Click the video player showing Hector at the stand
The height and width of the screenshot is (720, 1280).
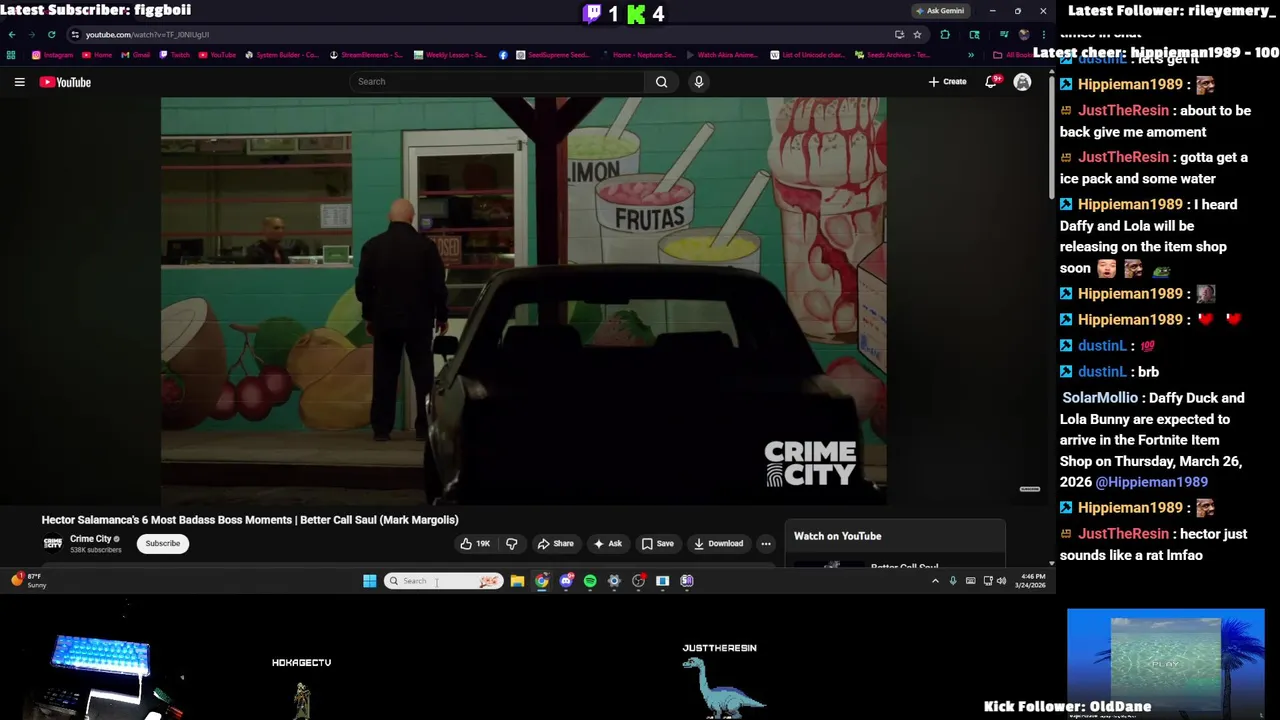[x=523, y=300]
